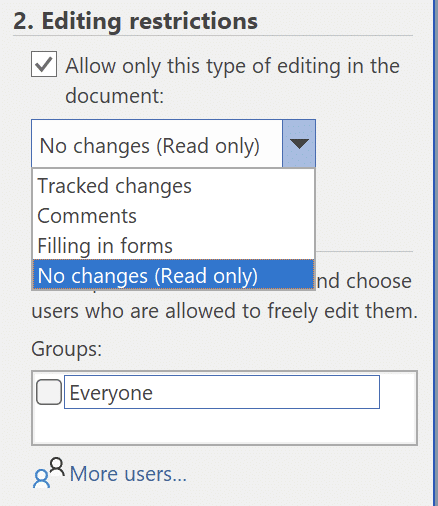
Task: Click empty space inside the Groups list box
Action: (x=224, y=427)
